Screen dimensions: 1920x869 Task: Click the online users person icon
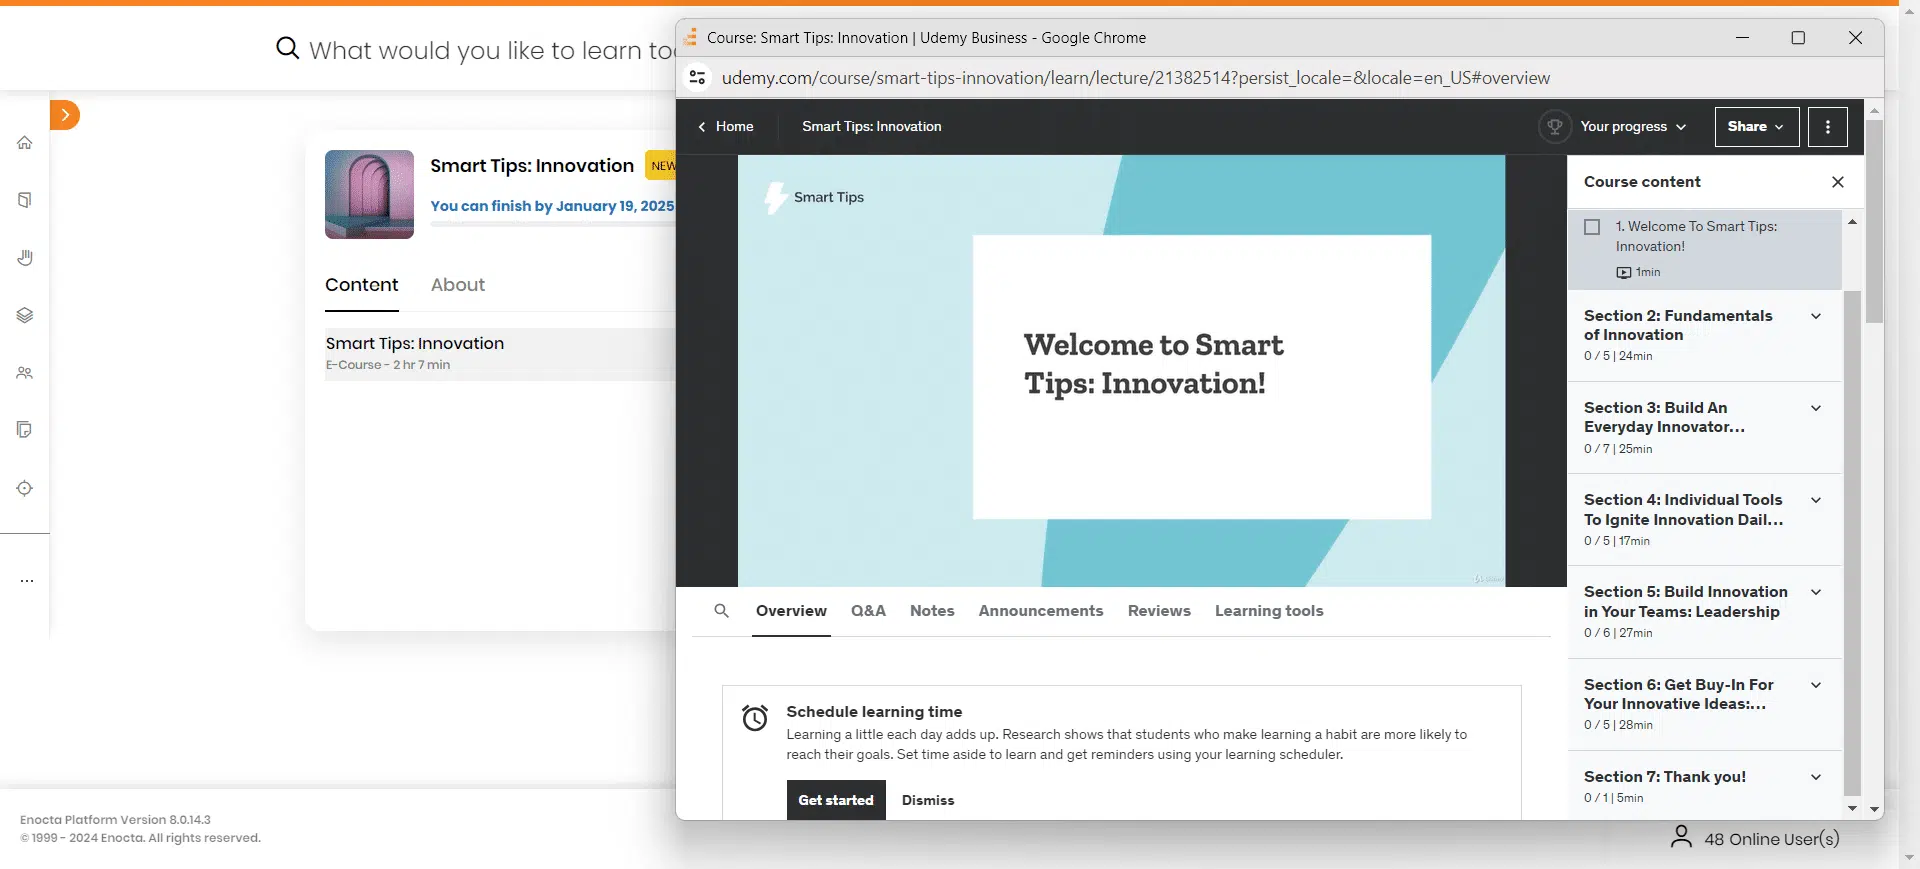[1681, 837]
